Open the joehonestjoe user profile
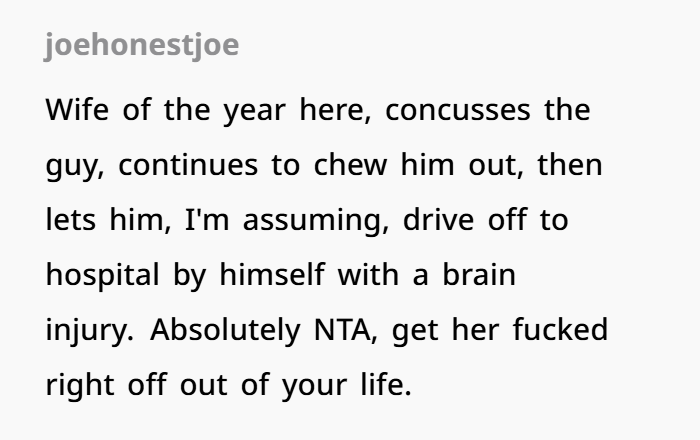The width and height of the screenshot is (700, 440). click(x=142, y=46)
